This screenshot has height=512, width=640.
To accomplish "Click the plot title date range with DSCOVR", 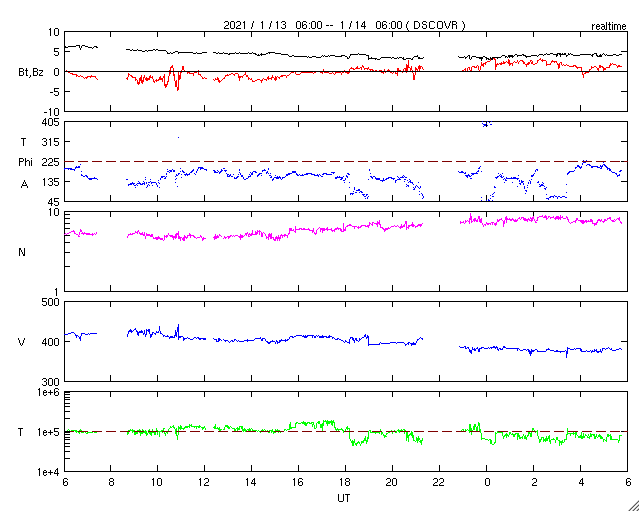I will pyautogui.click(x=344, y=26).
